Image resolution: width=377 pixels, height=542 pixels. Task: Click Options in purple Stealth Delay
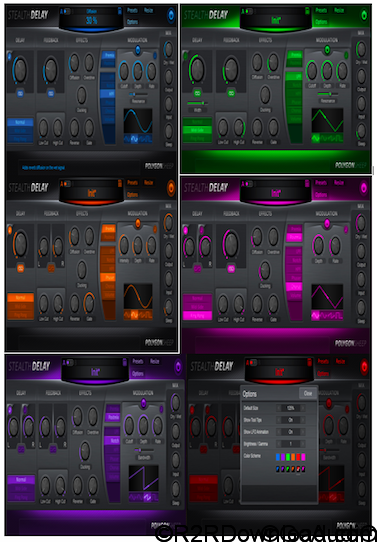138,373
